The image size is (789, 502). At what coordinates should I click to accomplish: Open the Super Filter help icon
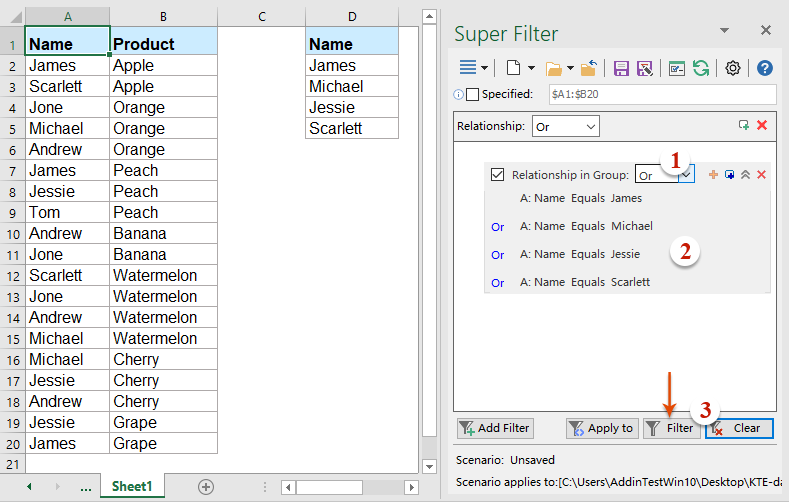coord(765,68)
